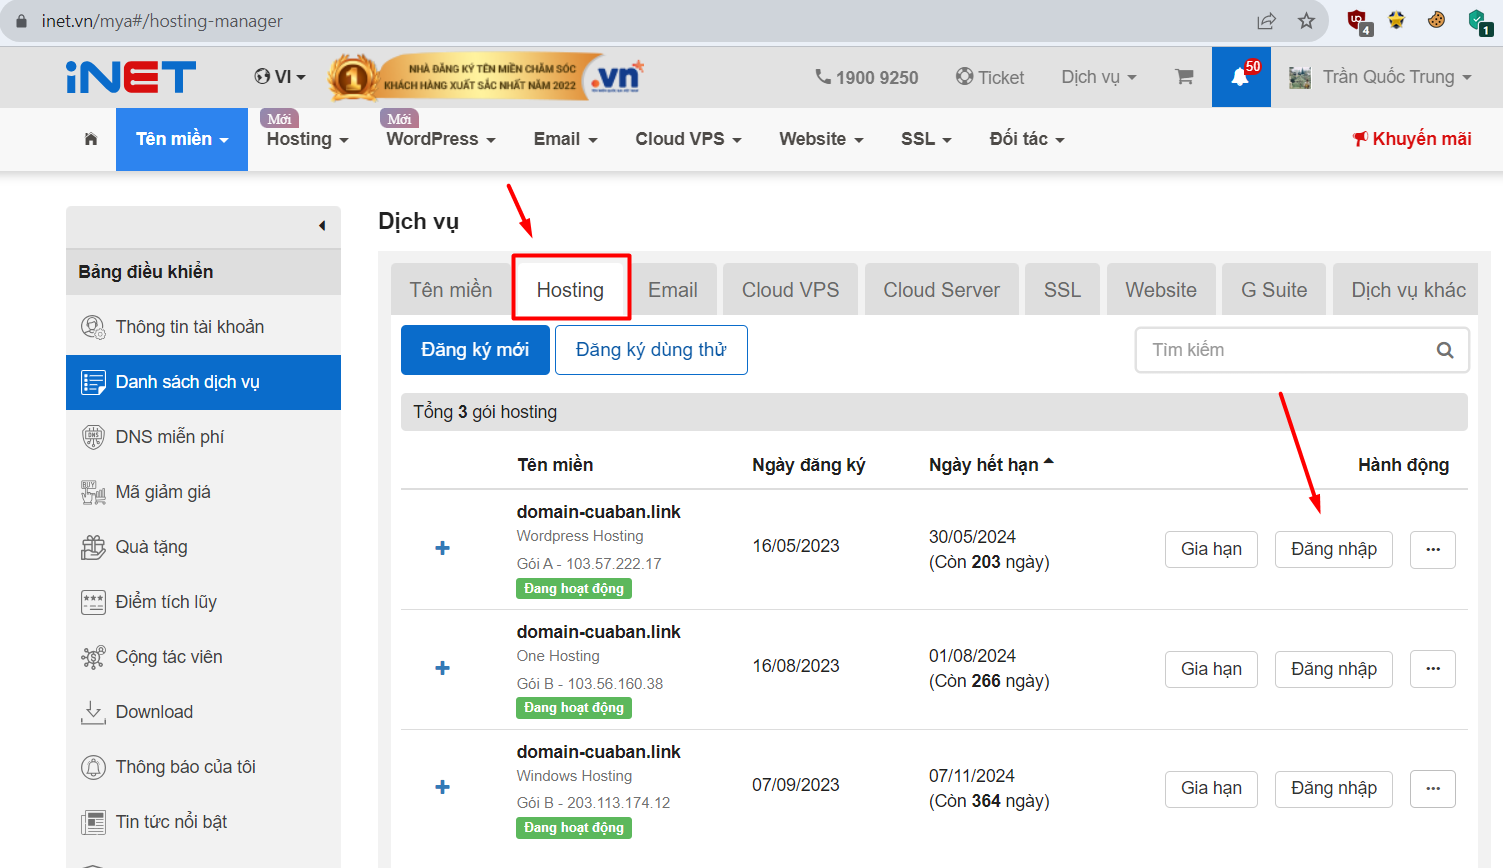Collapse the sidebar with arrow icon

point(322,226)
